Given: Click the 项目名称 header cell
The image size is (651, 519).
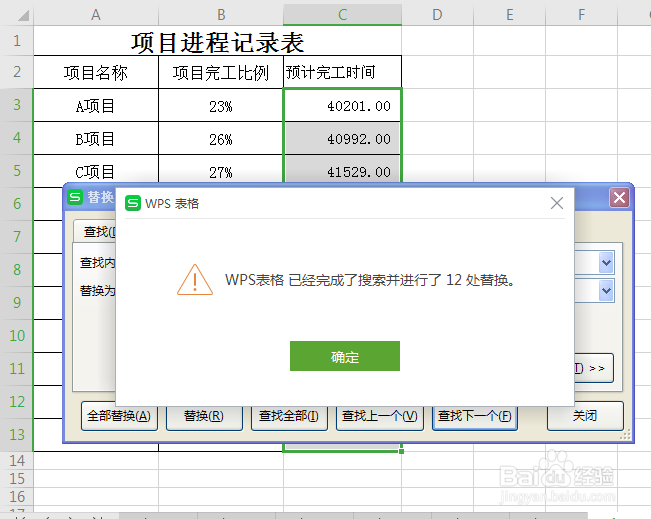Looking at the screenshot, I should [x=96, y=72].
